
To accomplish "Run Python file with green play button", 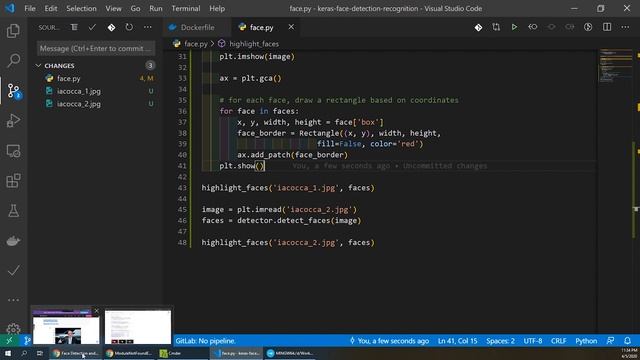I will [514, 27].
